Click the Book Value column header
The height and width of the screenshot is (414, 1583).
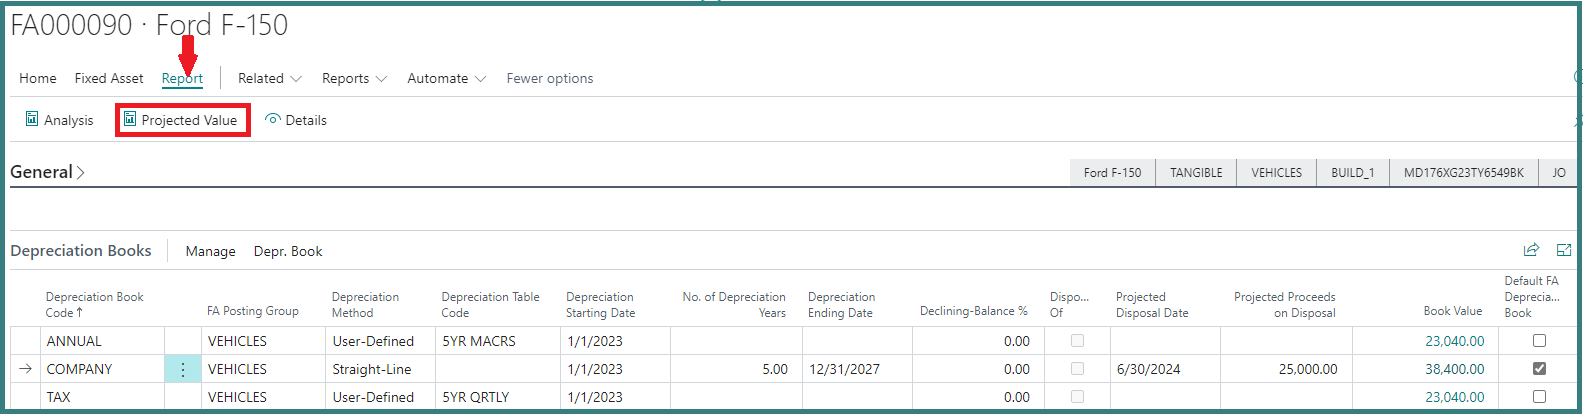point(1452,311)
